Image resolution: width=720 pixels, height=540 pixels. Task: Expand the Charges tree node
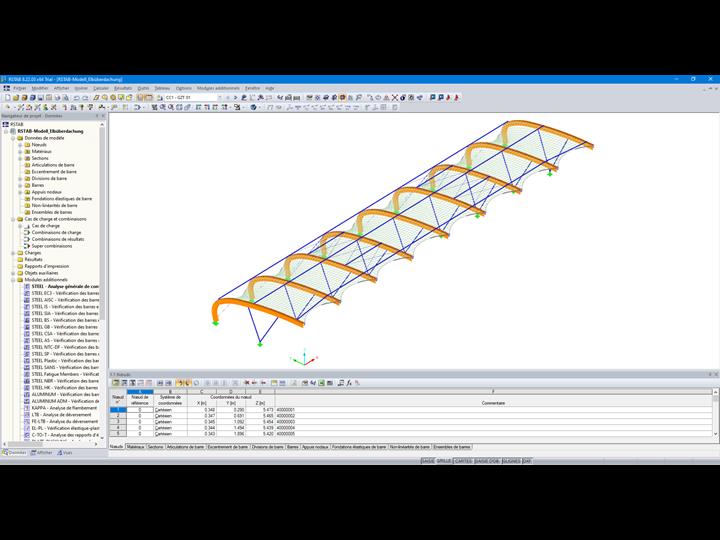coord(13,253)
